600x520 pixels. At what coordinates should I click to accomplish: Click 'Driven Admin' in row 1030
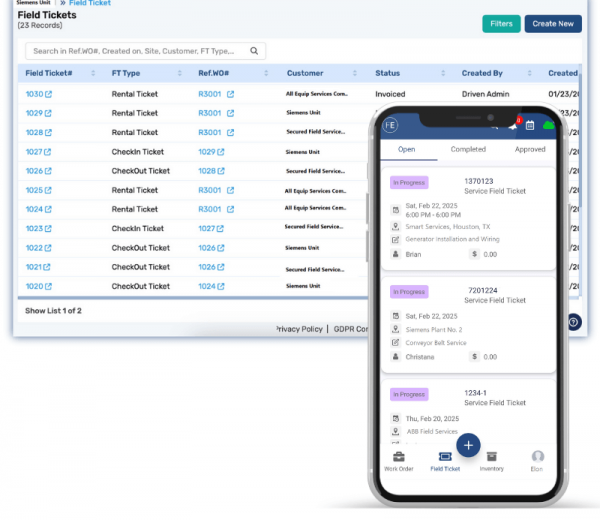(x=486, y=94)
